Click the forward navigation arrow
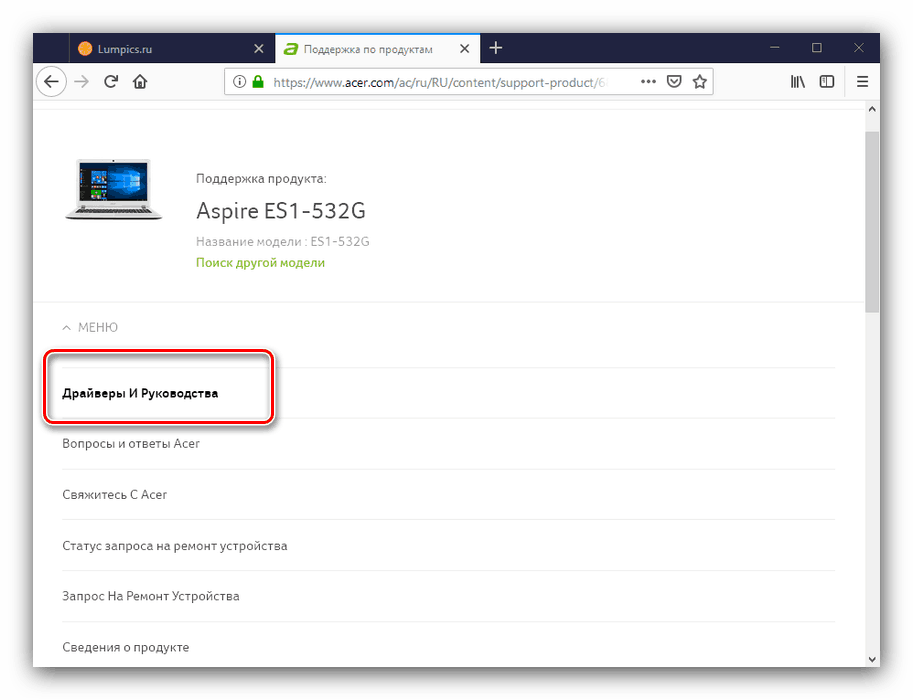Viewport: 913px width, 700px height. pos(82,82)
